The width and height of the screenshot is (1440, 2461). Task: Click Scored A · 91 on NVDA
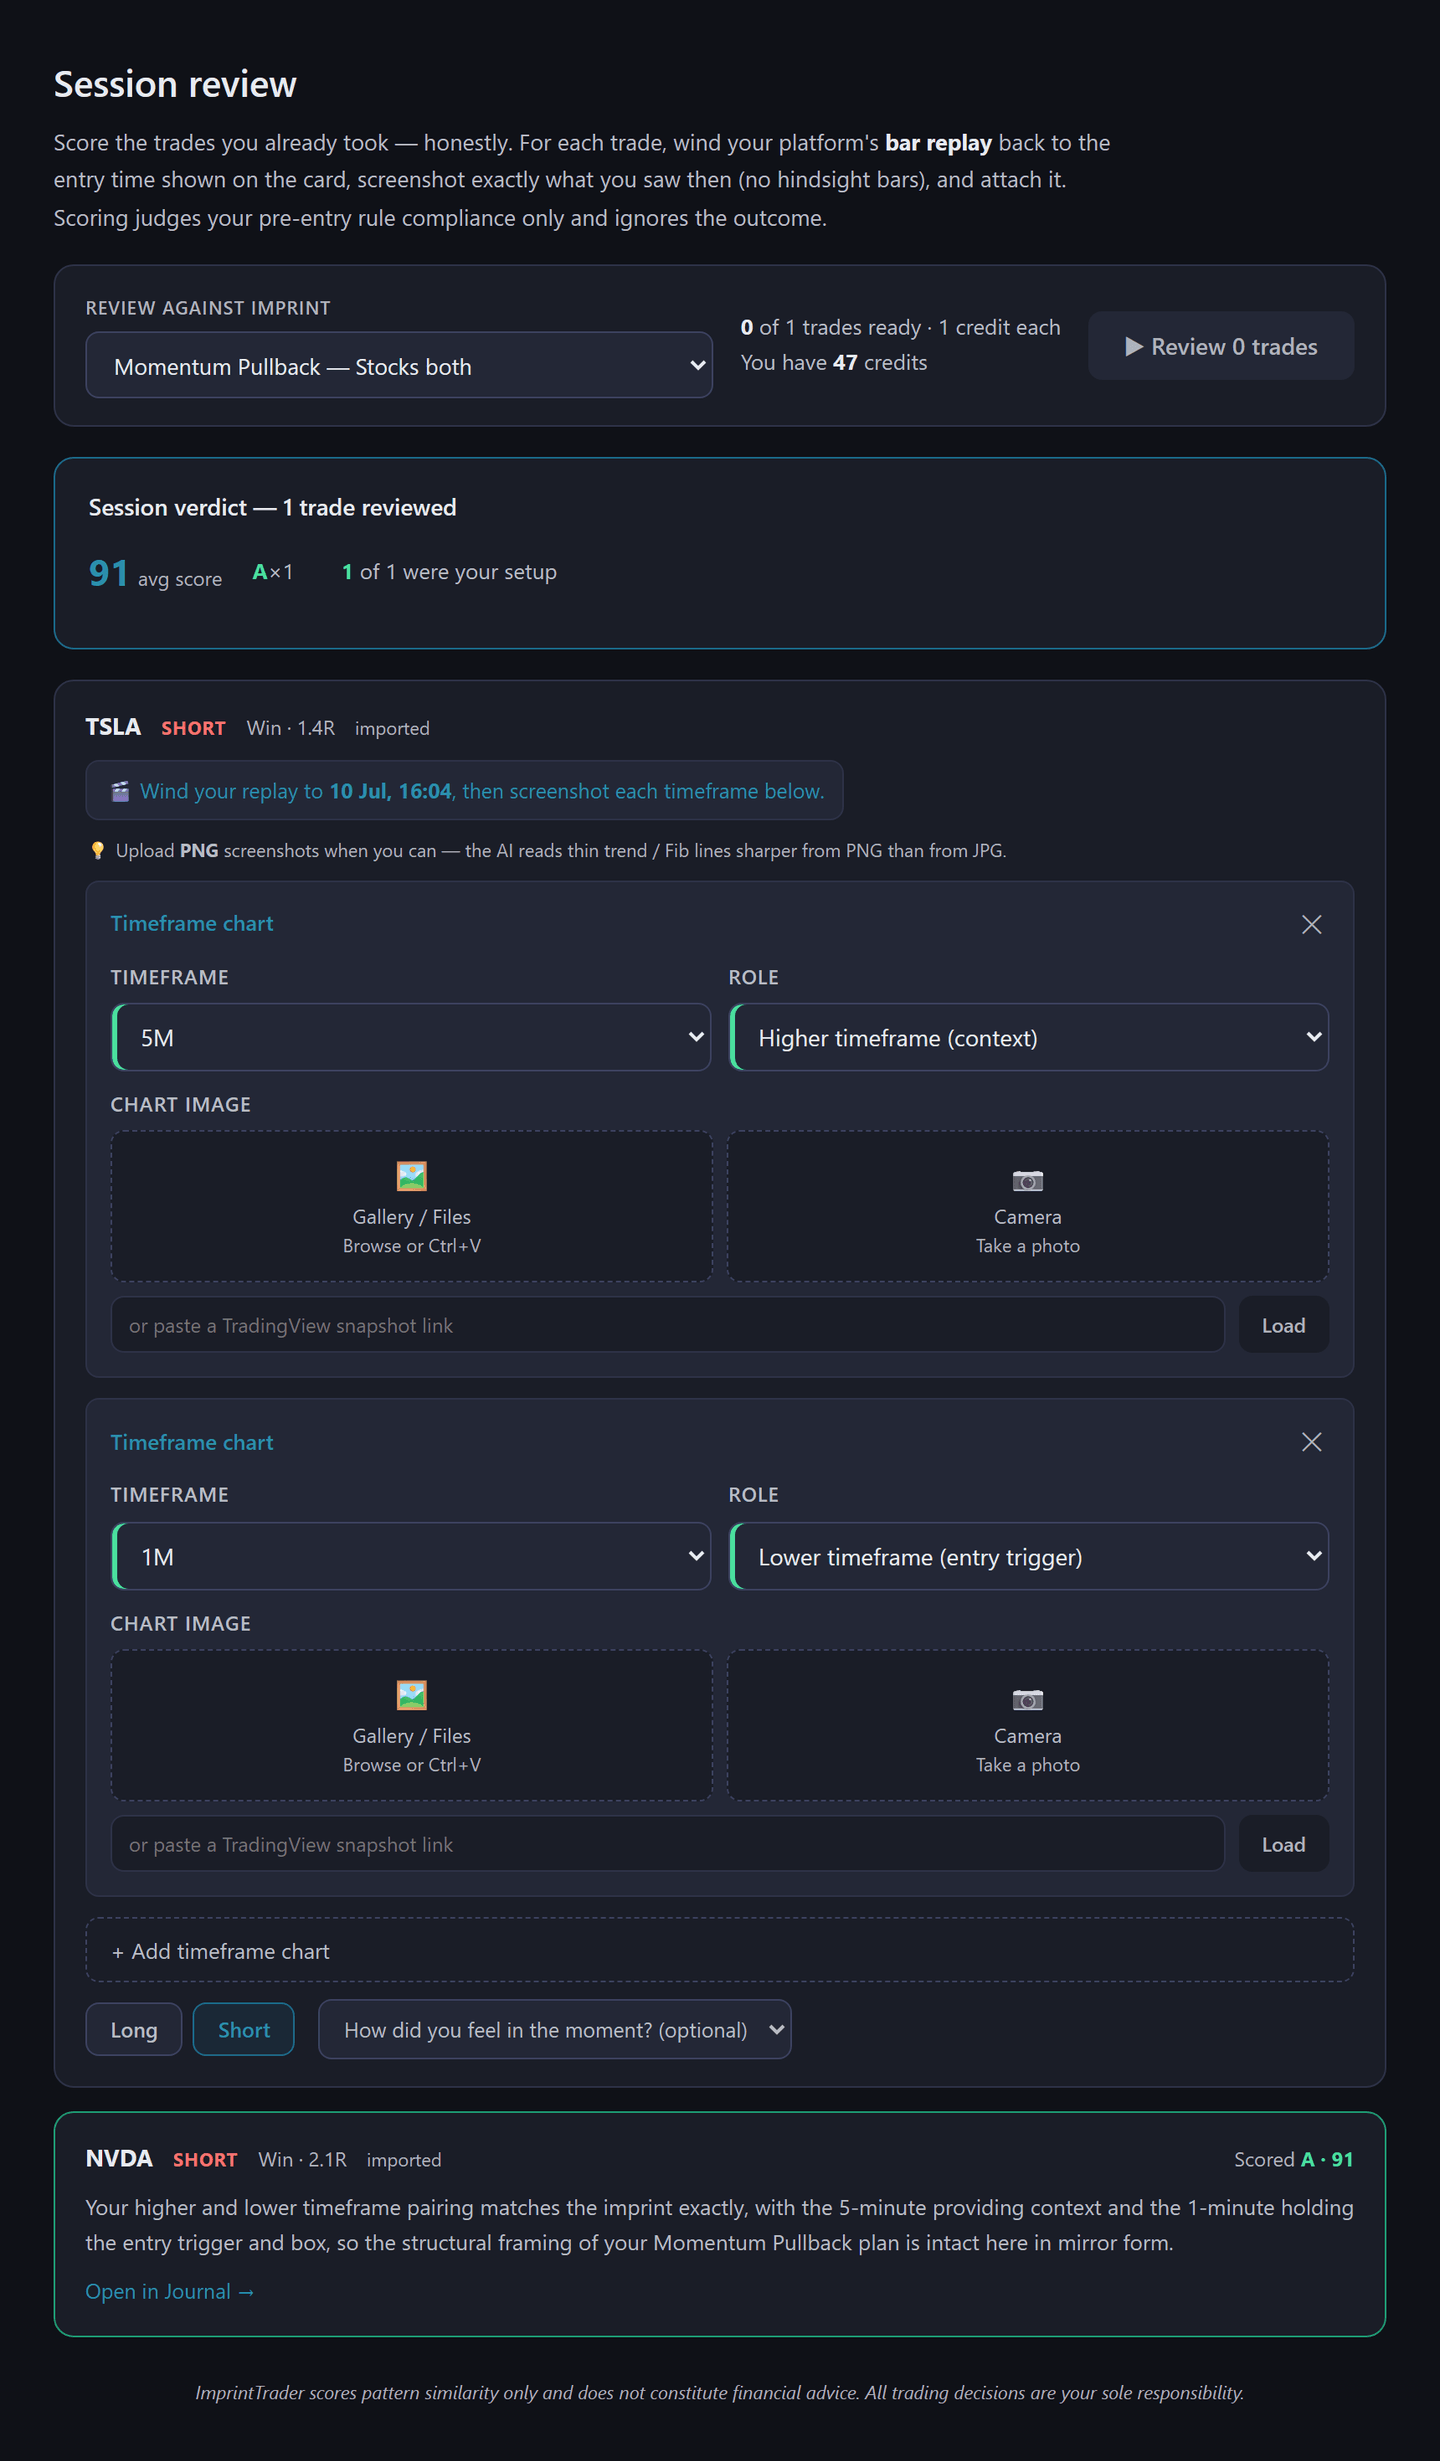coord(1293,2159)
